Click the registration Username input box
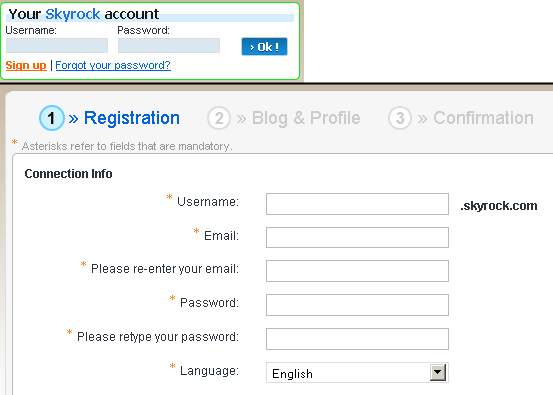The width and height of the screenshot is (553, 395). pyautogui.click(x=357, y=204)
